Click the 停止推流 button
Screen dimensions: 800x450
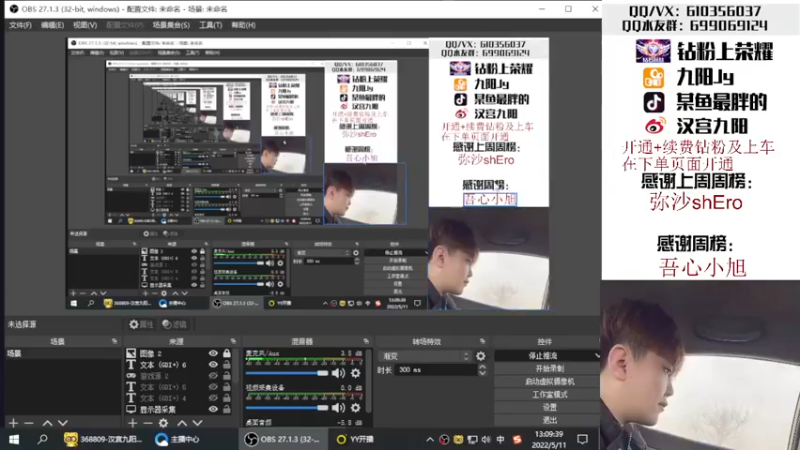click(x=543, y=356)
